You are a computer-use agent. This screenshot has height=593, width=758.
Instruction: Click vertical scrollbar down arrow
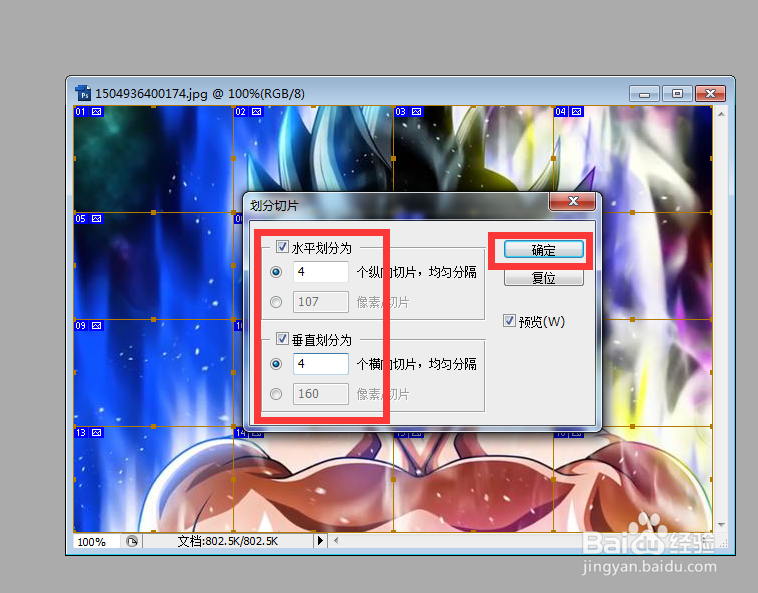[721, 525]
